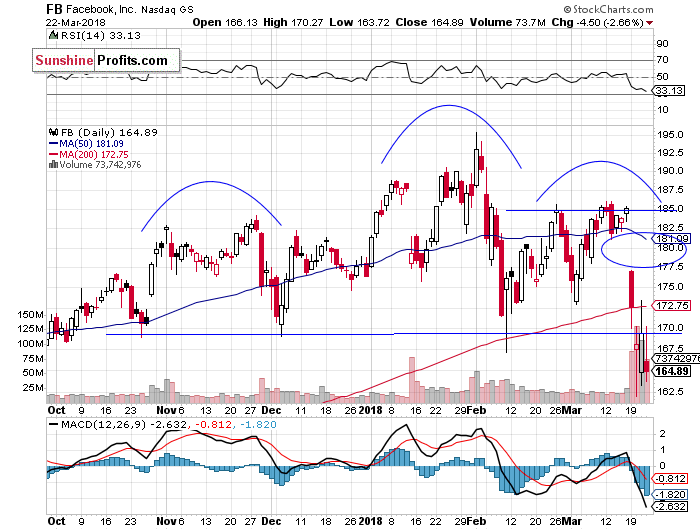Click the 172.75 MA200 price tag

coord(671,306)
